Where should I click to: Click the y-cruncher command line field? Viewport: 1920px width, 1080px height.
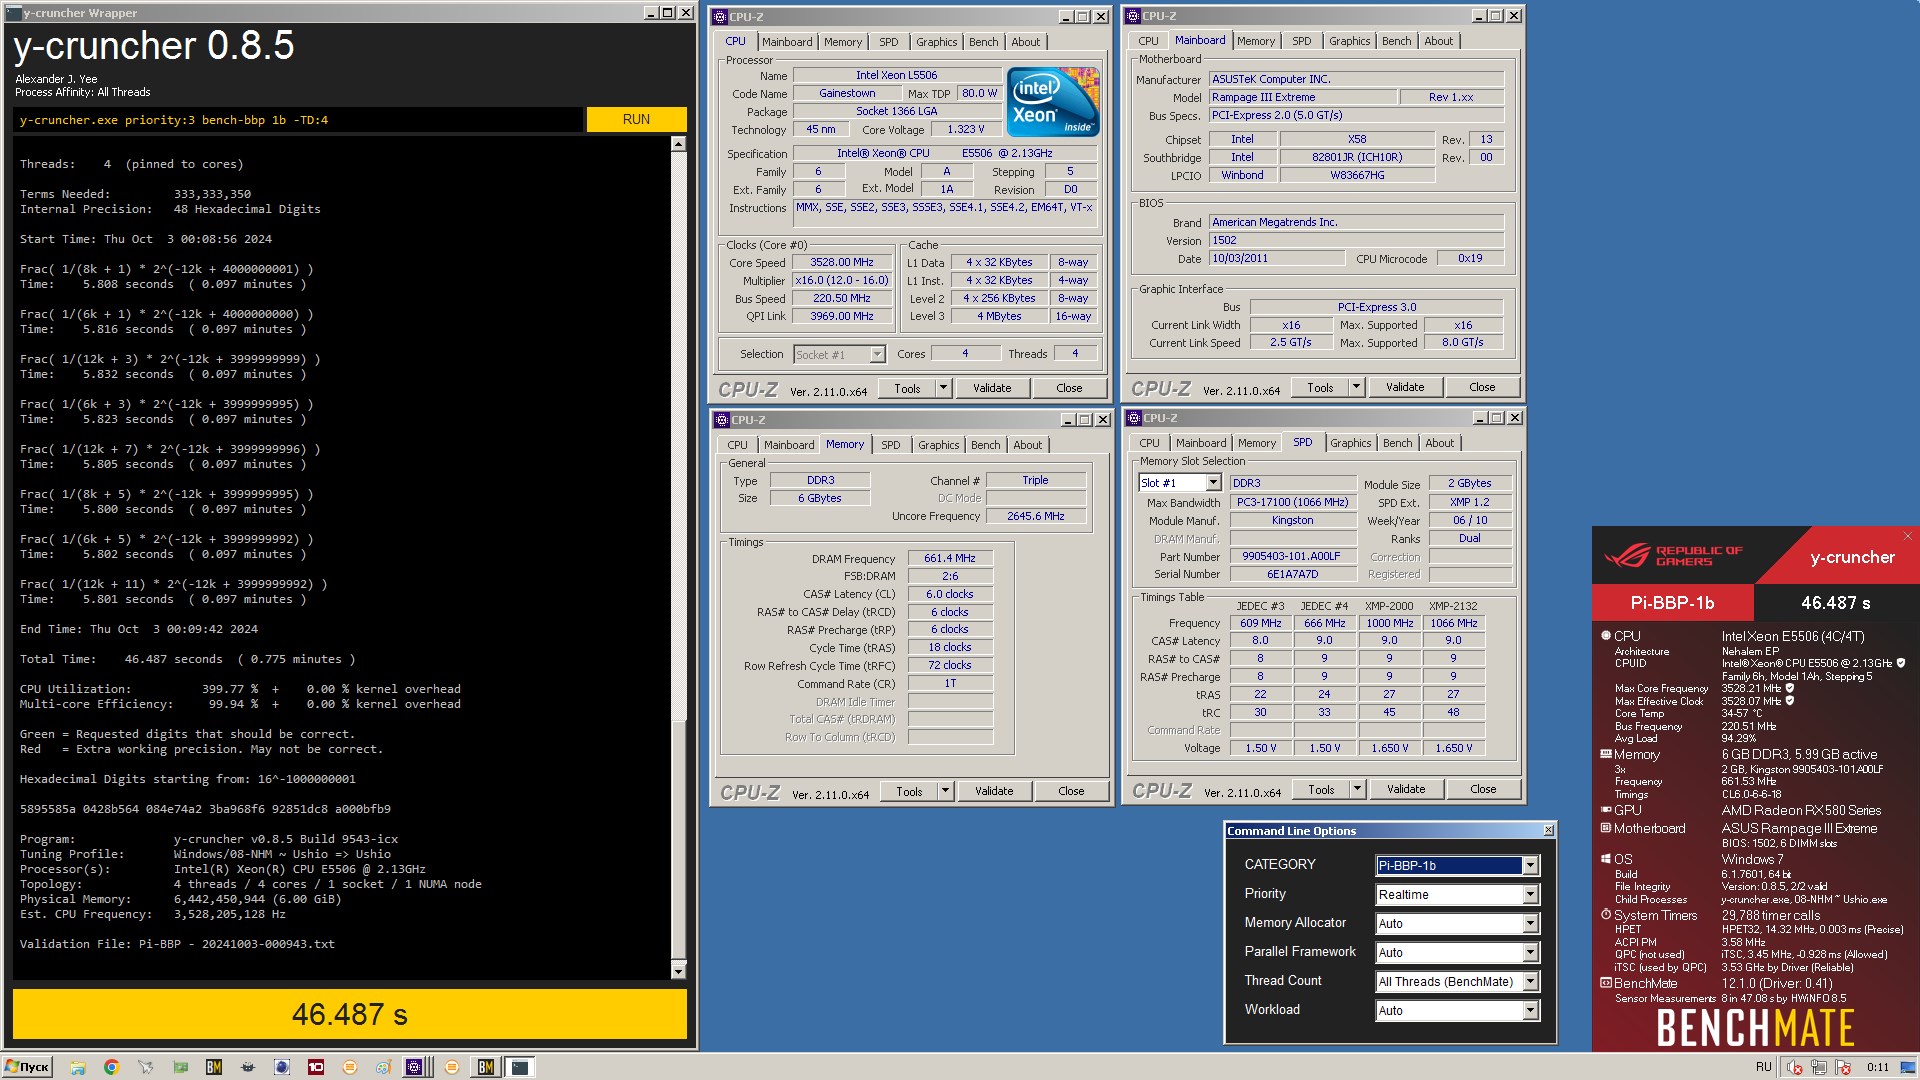pyautogui.click(x=298, y=120)
